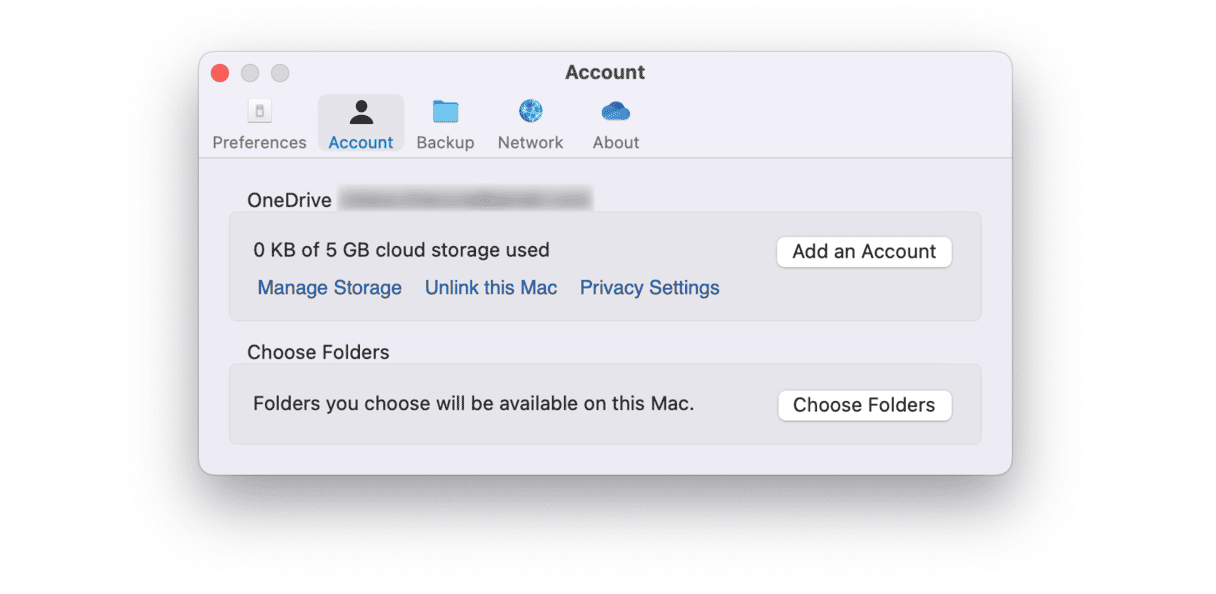Image resolution: width=1216 pixels, height=594 pixels.
Task: Click the Add an Account button
Action: point(864,252)
